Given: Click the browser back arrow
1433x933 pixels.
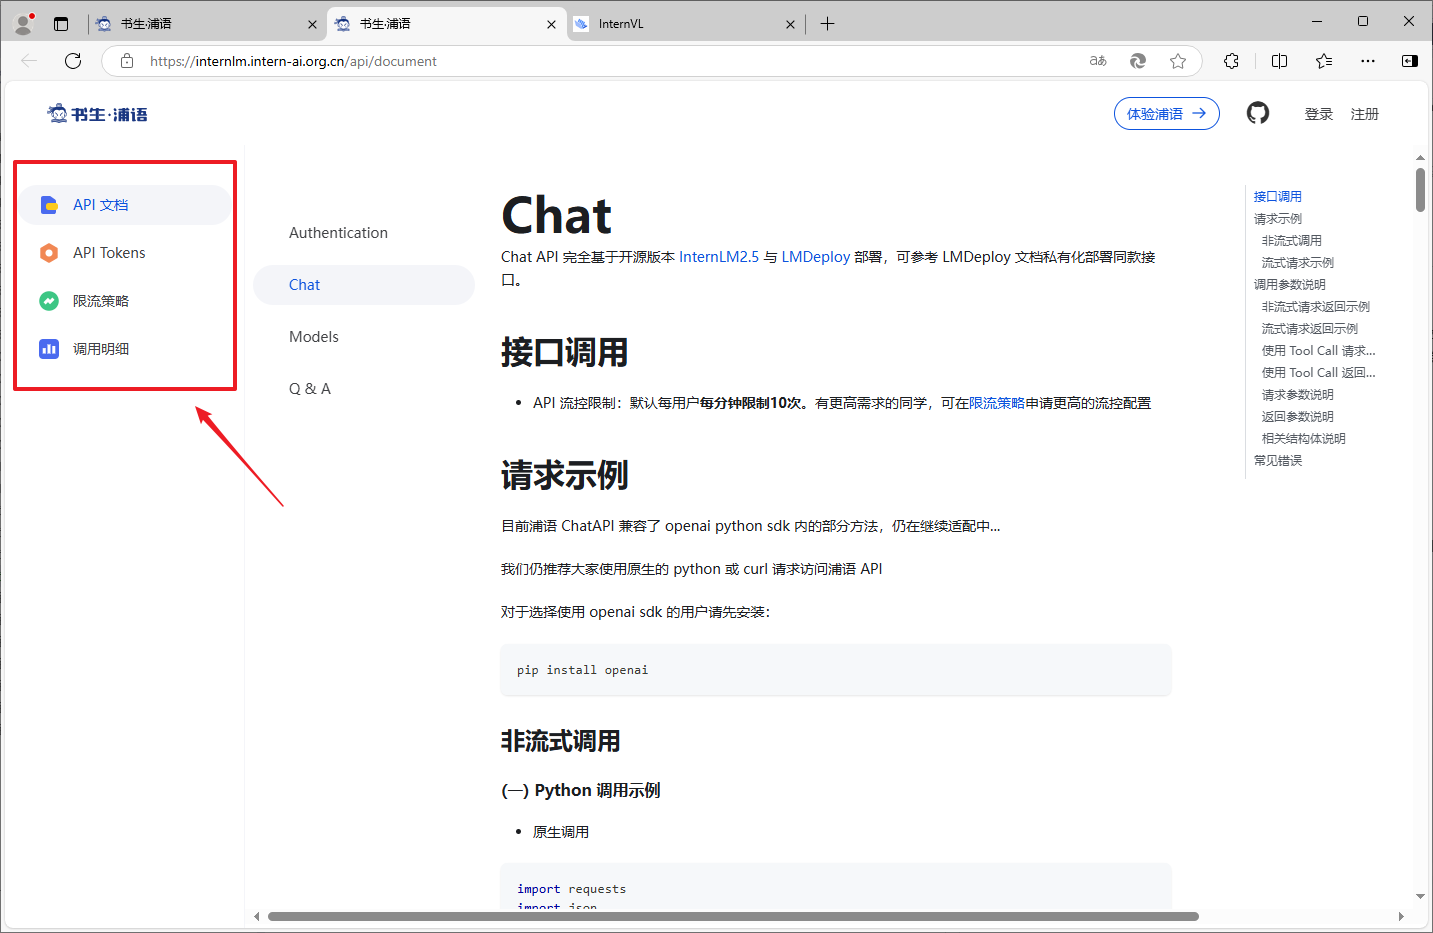Looking at the screenshot, I should pyautogui.click(x=29, y=61).
